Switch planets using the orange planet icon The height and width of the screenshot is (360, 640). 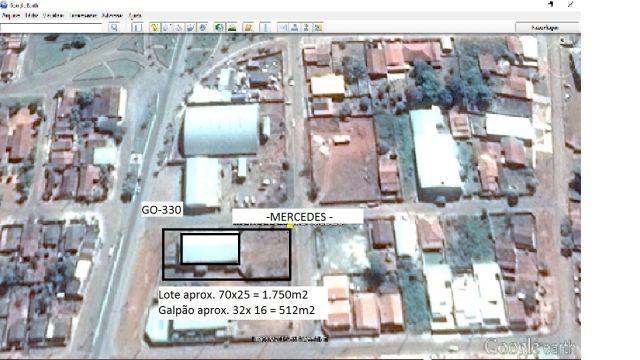tap(248, 28)
